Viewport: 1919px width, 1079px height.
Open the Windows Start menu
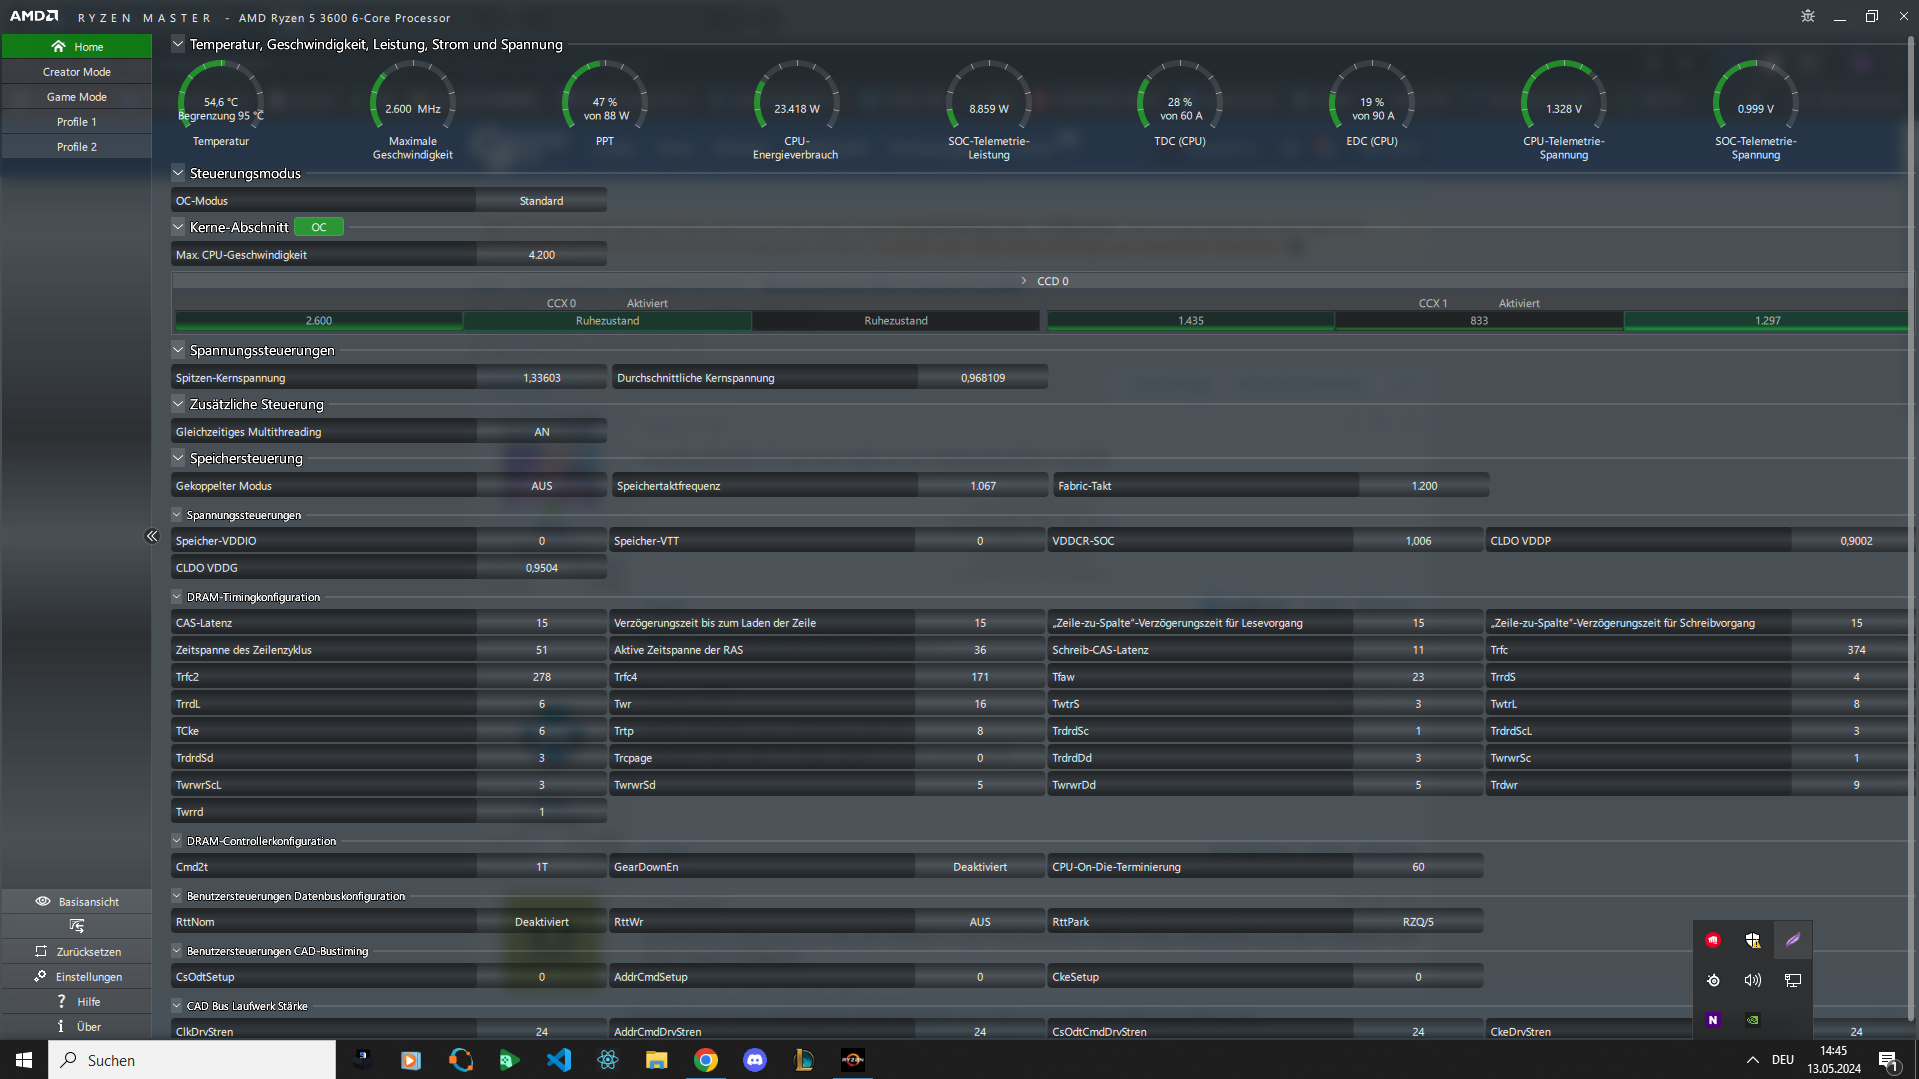pyautogui.click(x=24, y=1060)
